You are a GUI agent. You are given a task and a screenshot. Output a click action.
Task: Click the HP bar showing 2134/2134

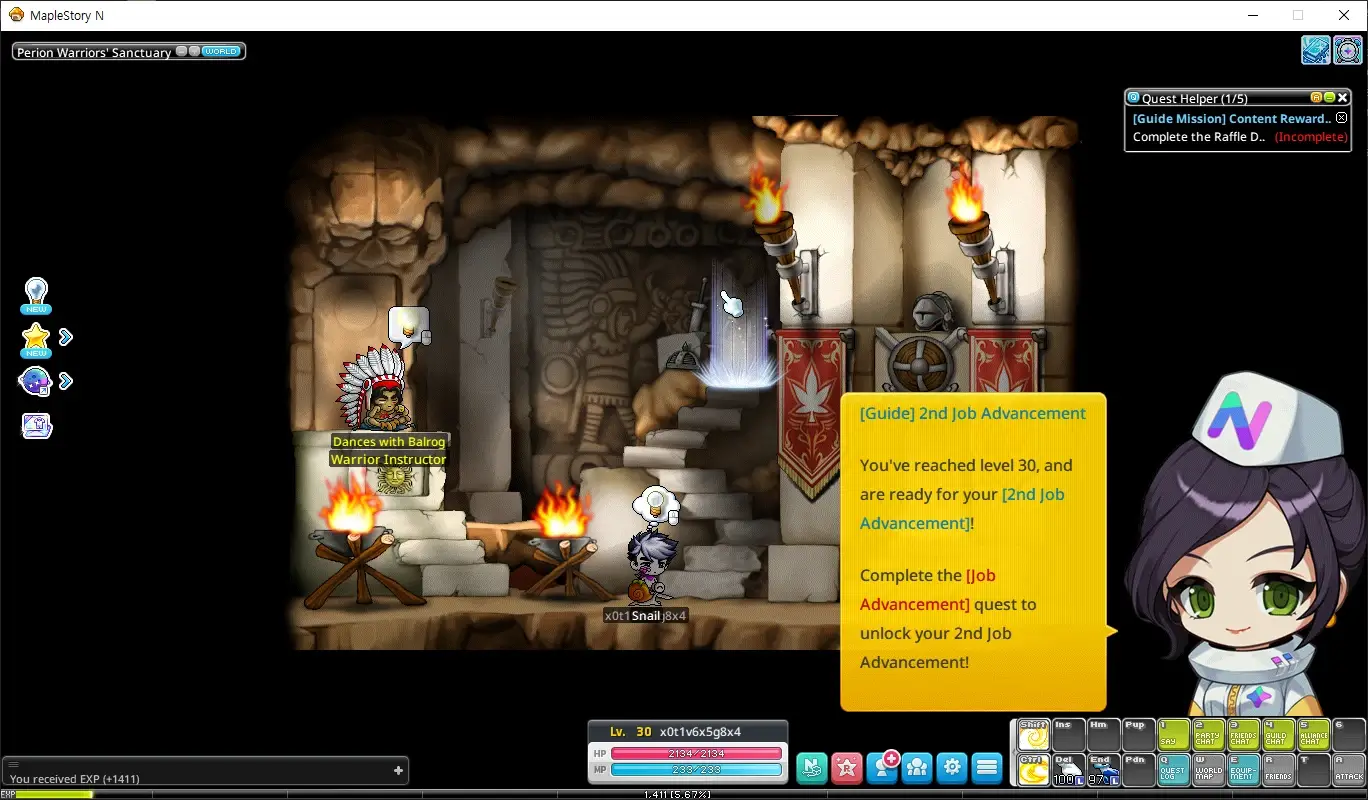(696, 753)
